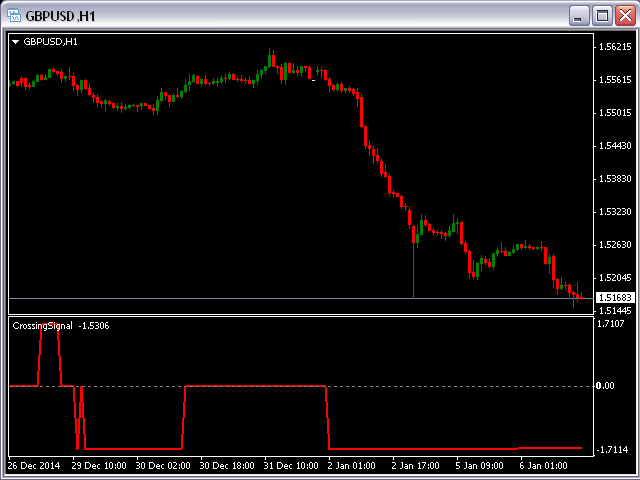Expand the GBPUSD,H1 chart dropdown triangle
This screenshot has height=480, width=640.
click(16, 42)
